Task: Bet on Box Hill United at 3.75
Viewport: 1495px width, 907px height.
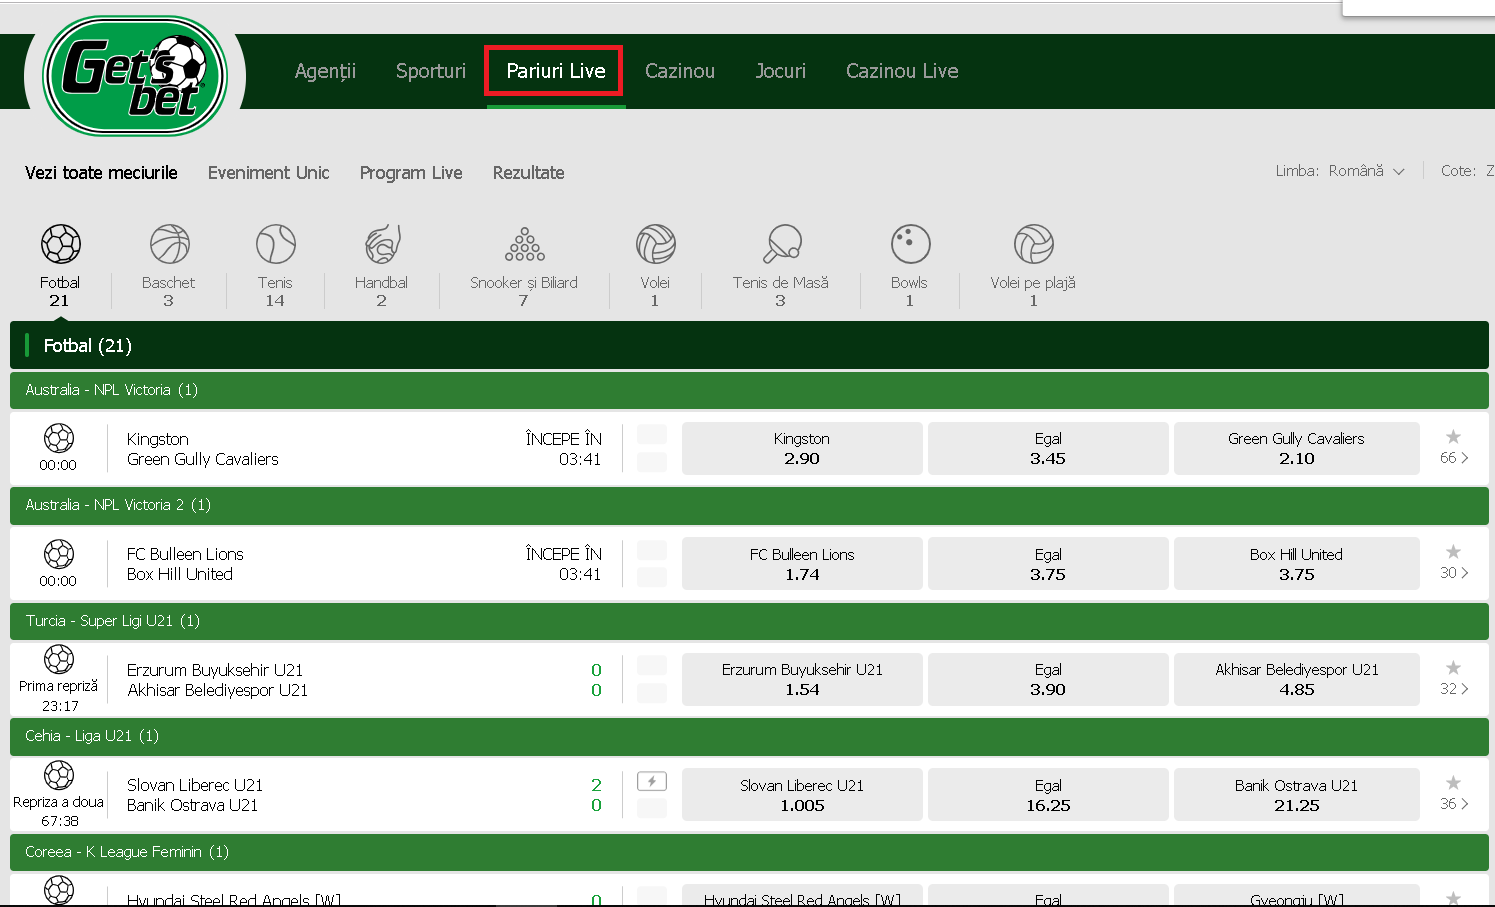Action: pyautogui.click(x=1297, y=564)
